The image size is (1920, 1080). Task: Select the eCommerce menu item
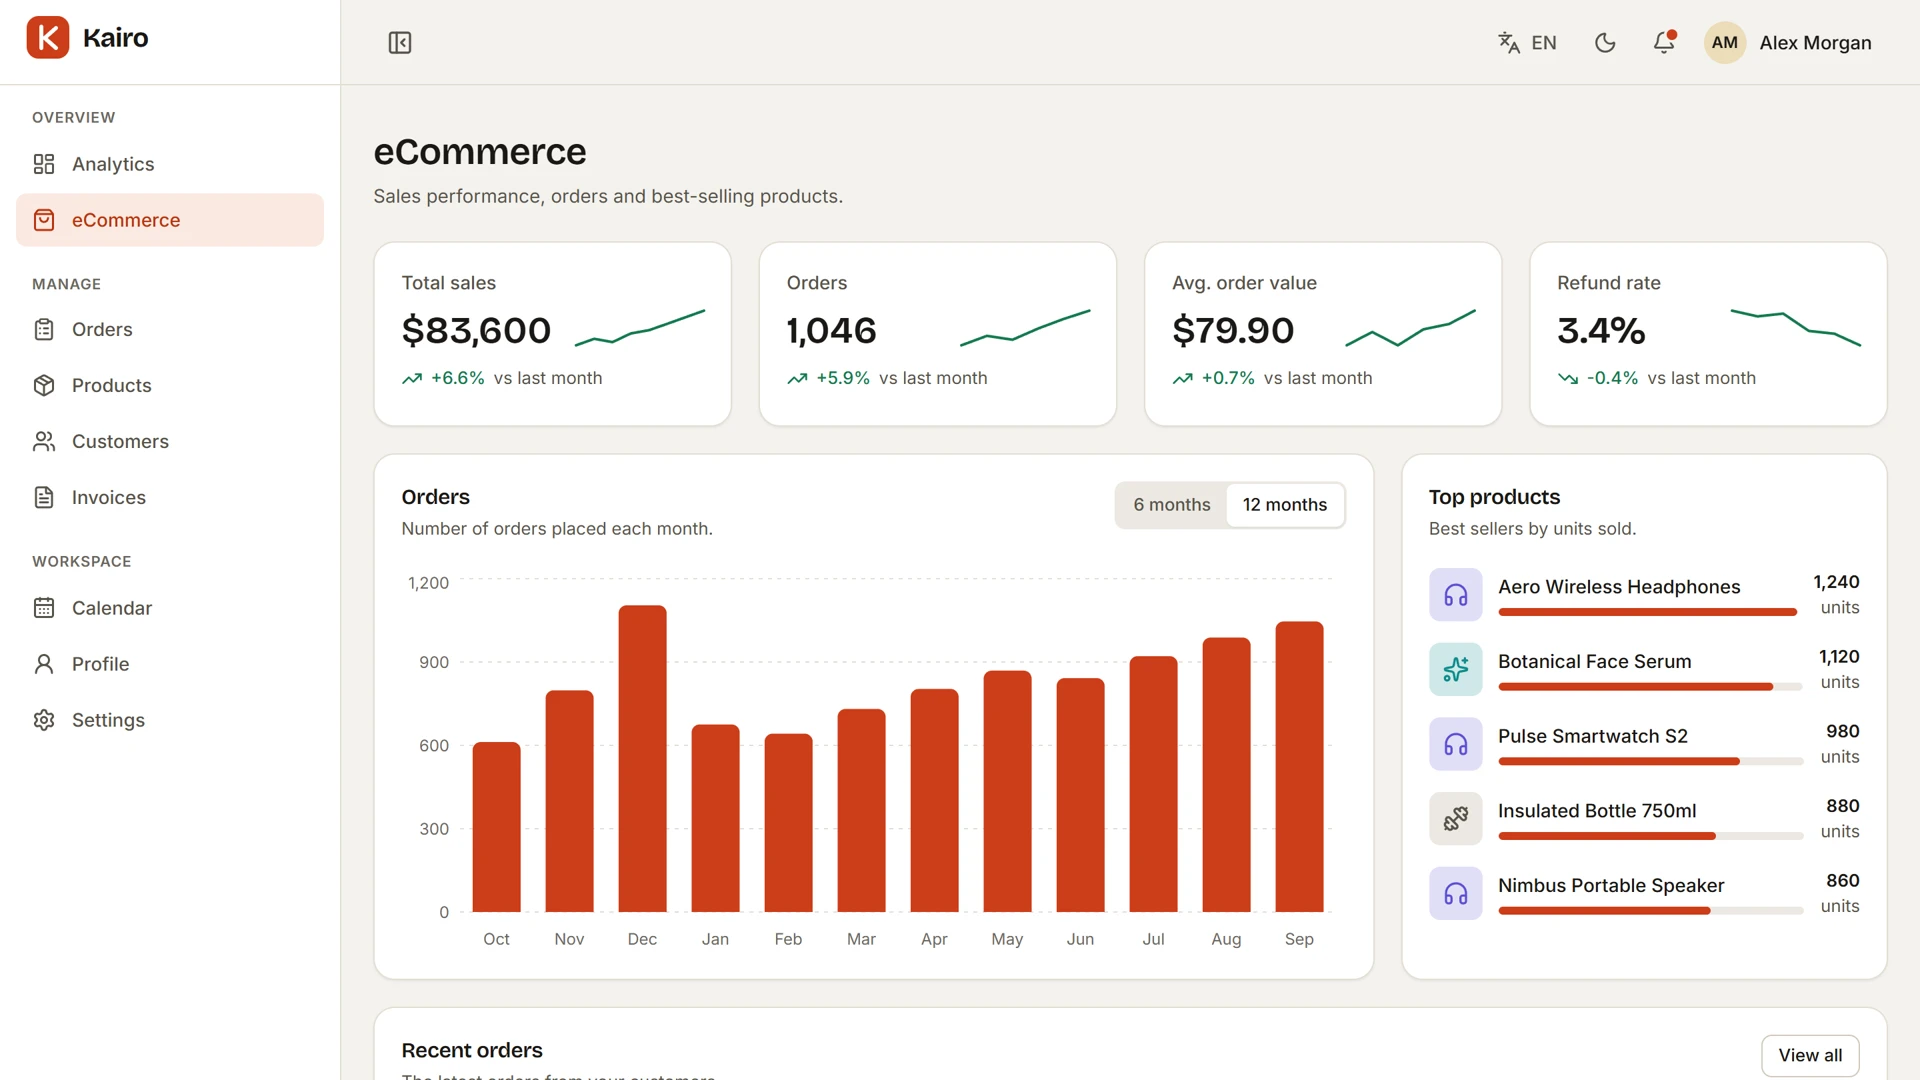click(x=170, y=220)
